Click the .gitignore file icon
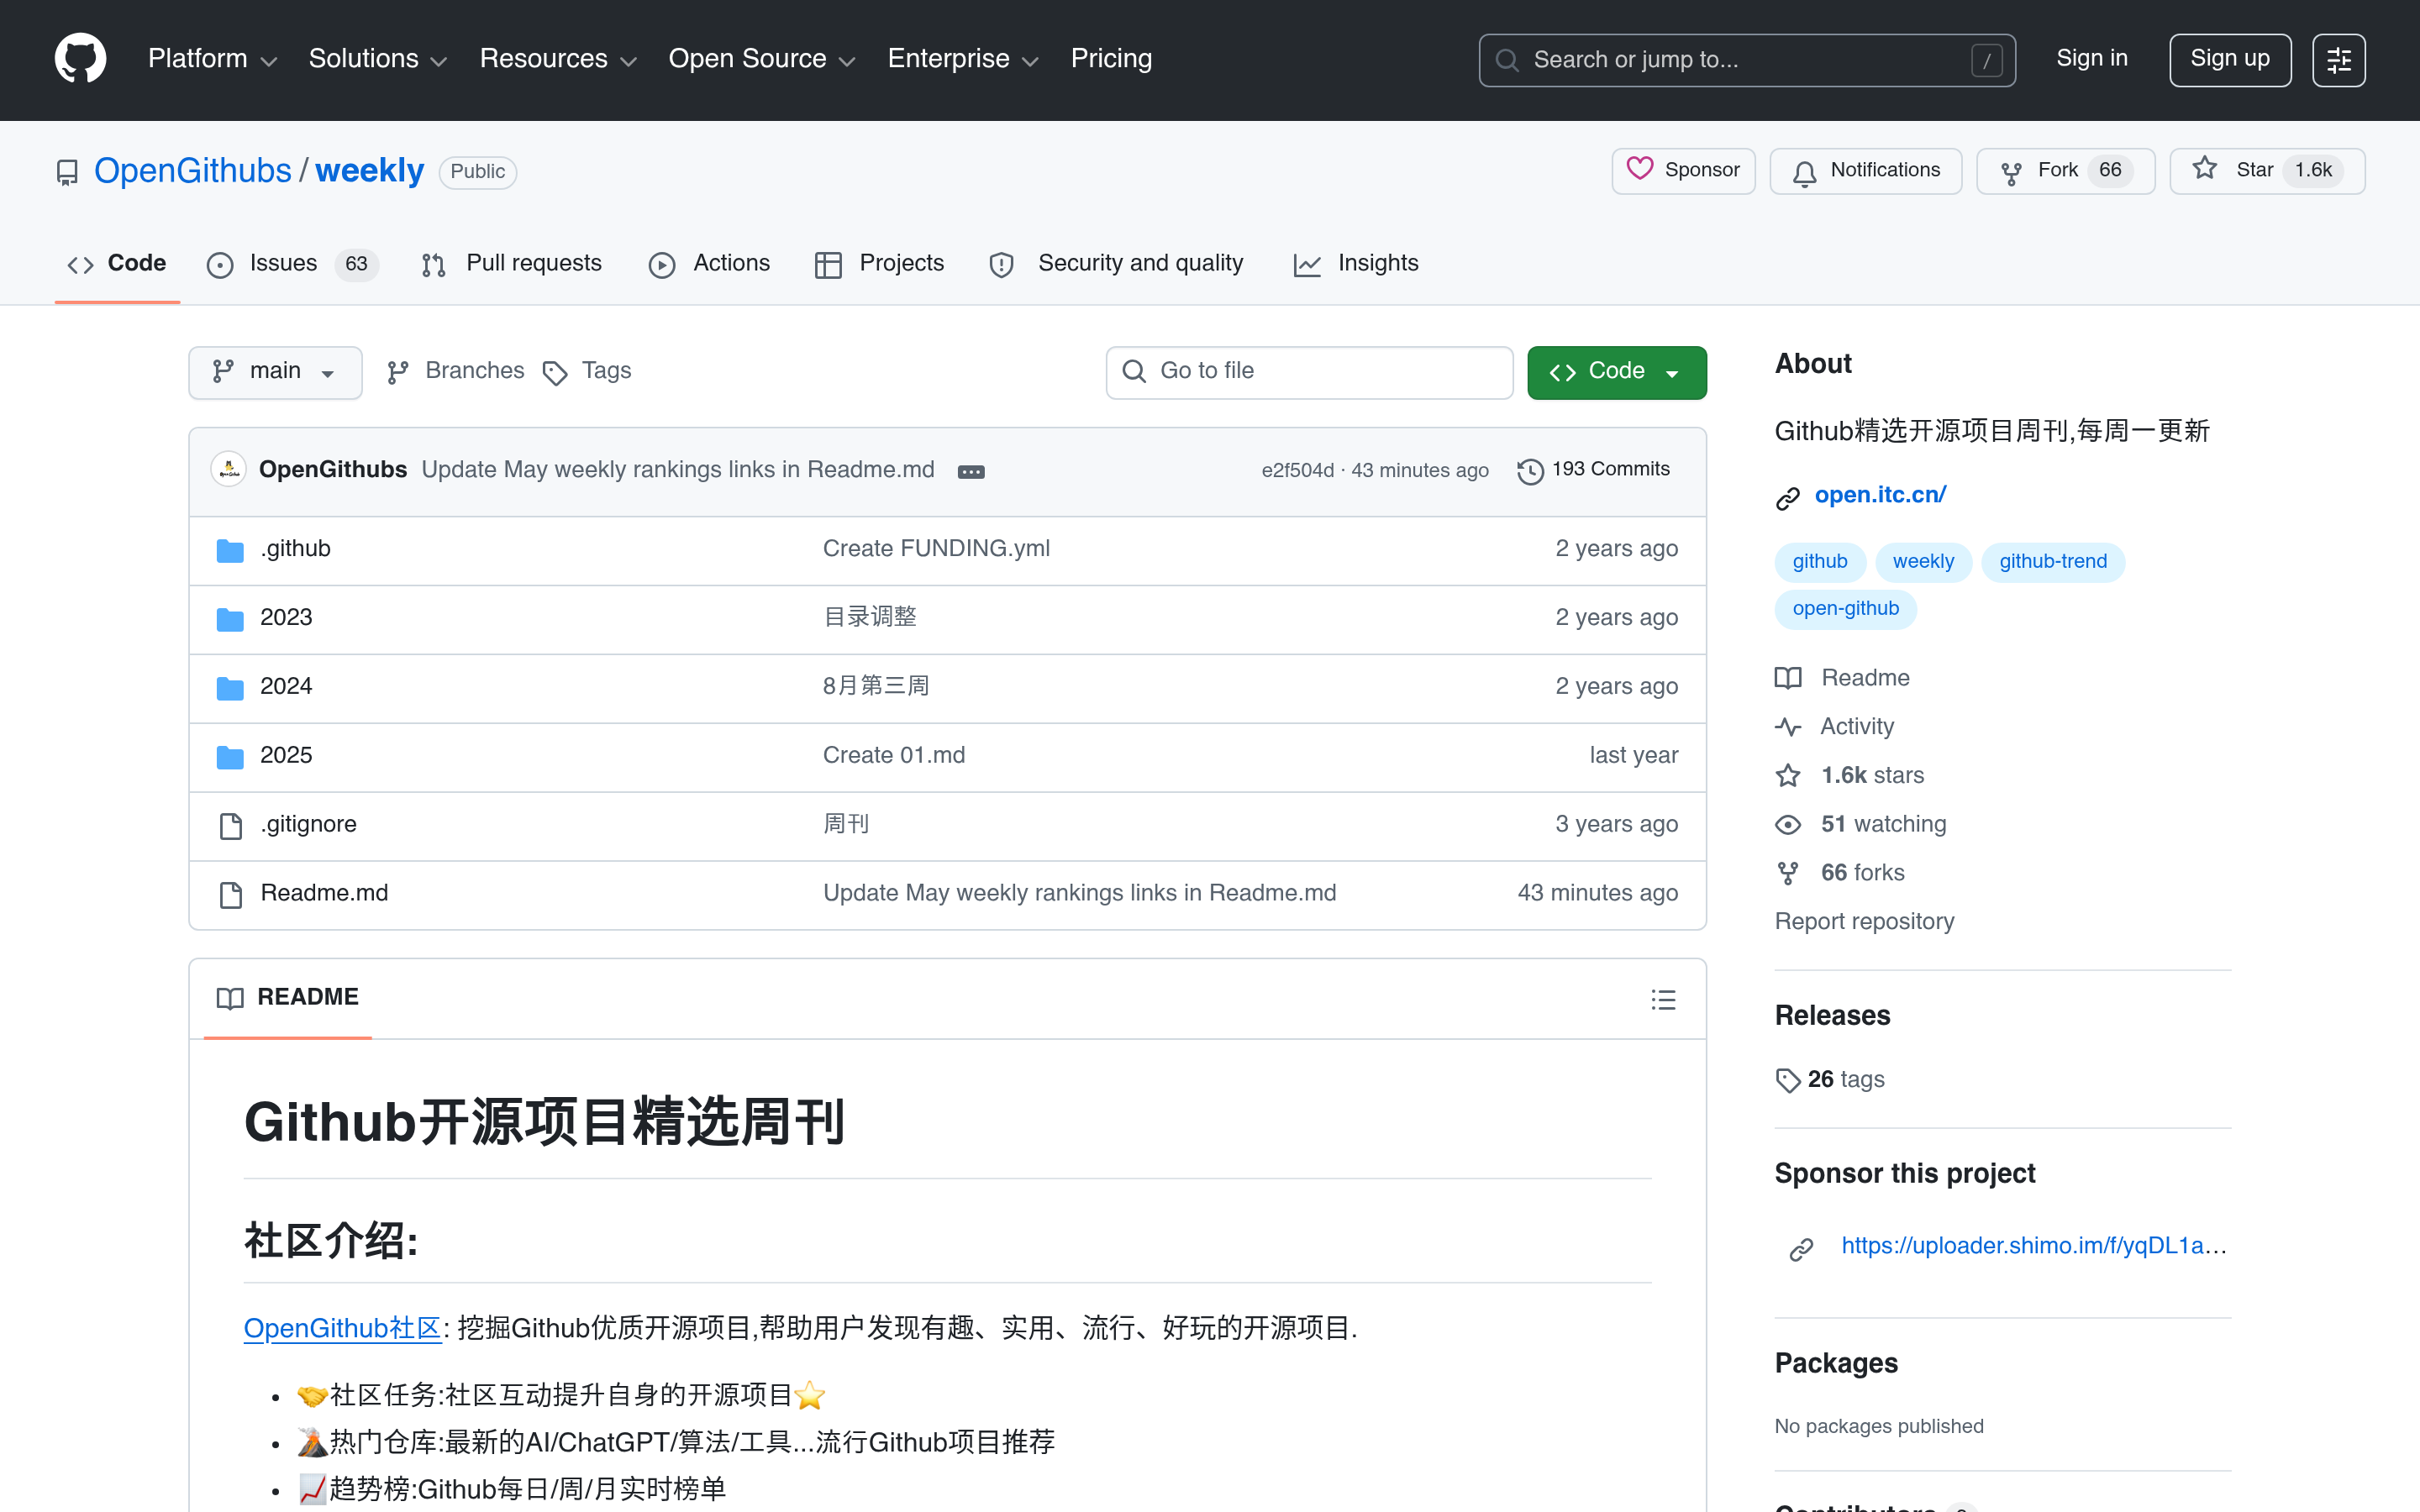2420x1512 pixels. coord(230,825)
